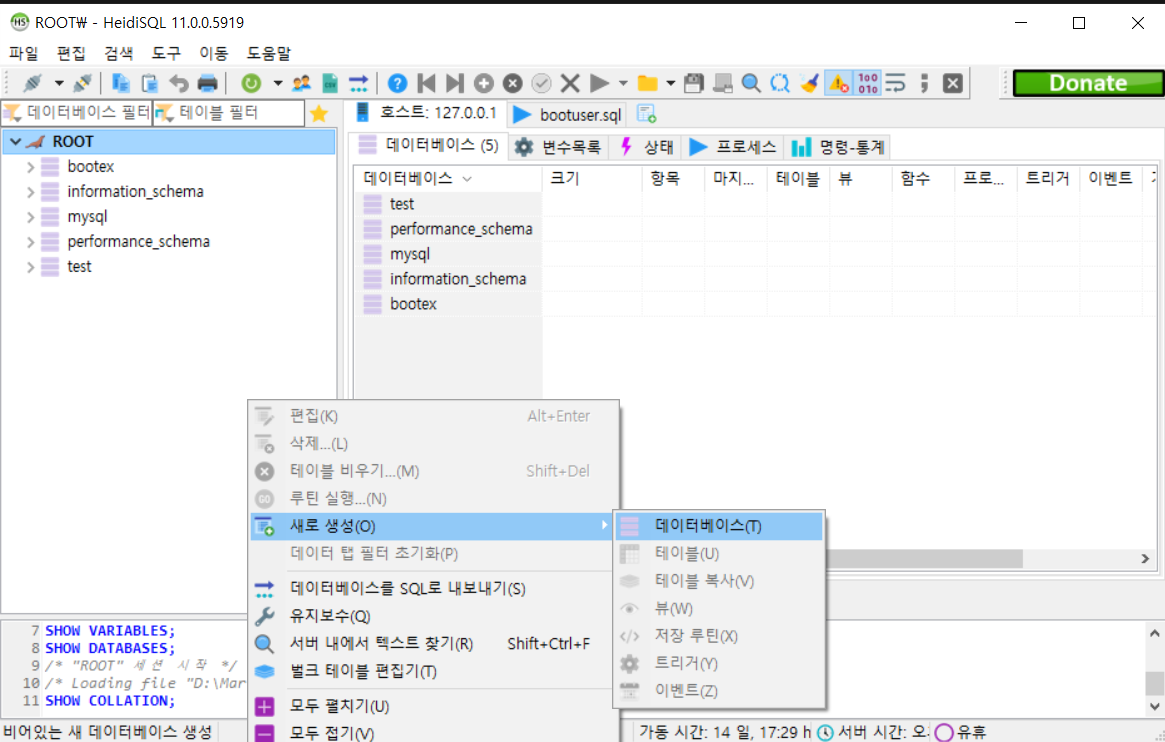
Task: Click the find and replace icon
Action: coord(779,83)
